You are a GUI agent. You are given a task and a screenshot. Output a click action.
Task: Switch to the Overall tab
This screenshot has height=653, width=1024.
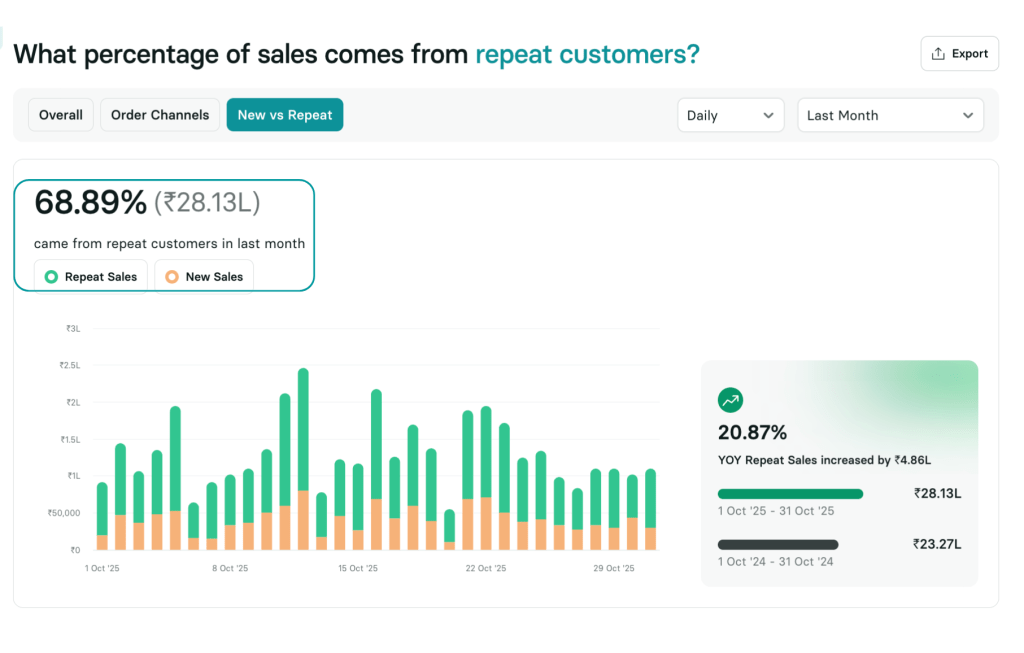pyautogui.click(x=60, y=114)
